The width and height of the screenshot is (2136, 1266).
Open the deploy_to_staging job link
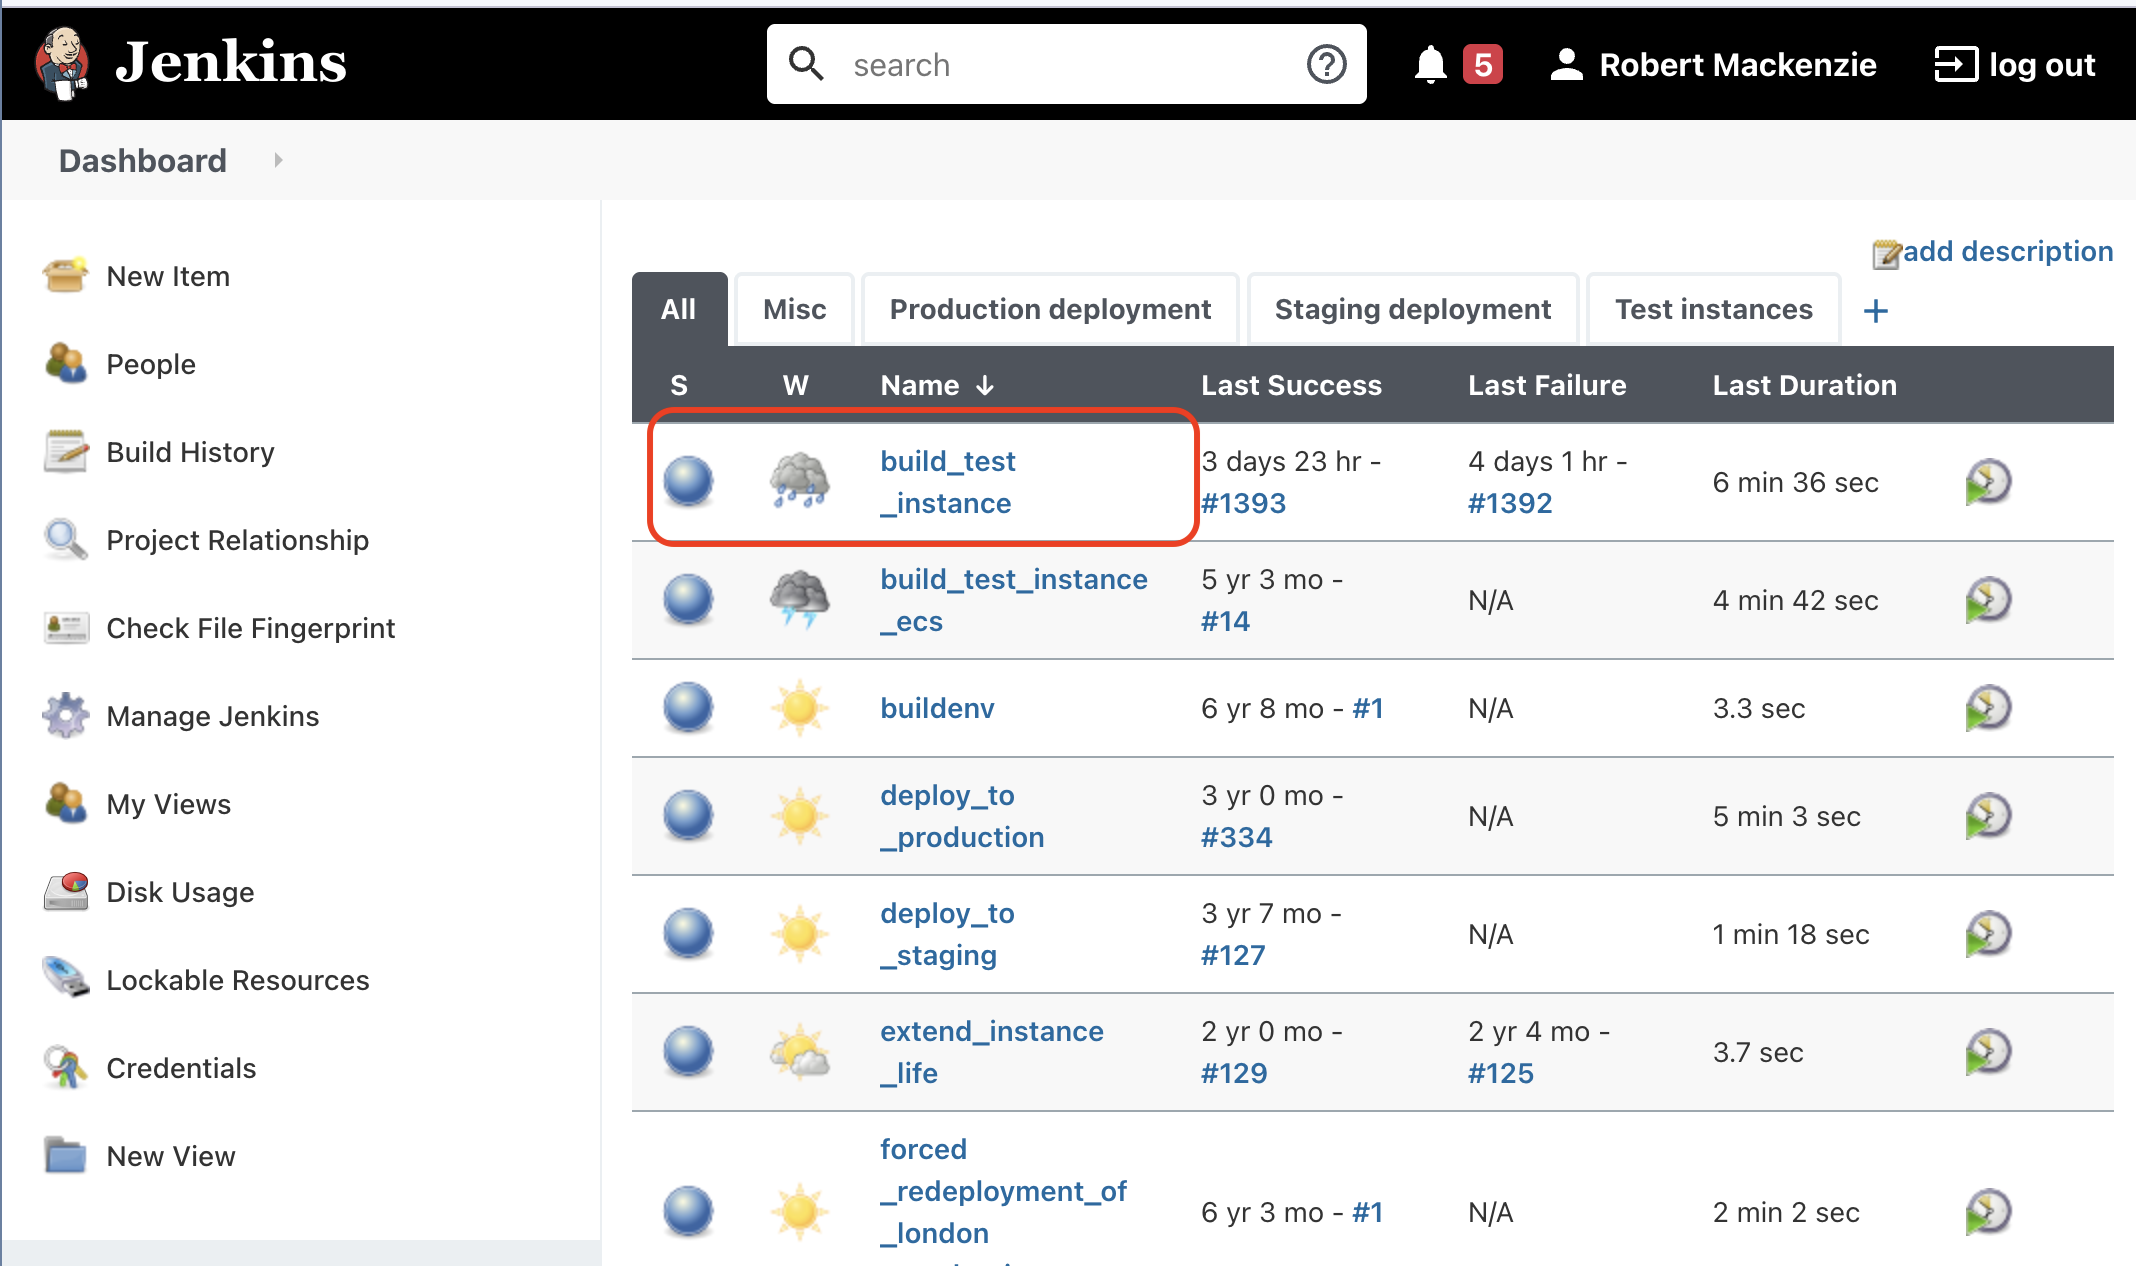click(x=947, y=934)
